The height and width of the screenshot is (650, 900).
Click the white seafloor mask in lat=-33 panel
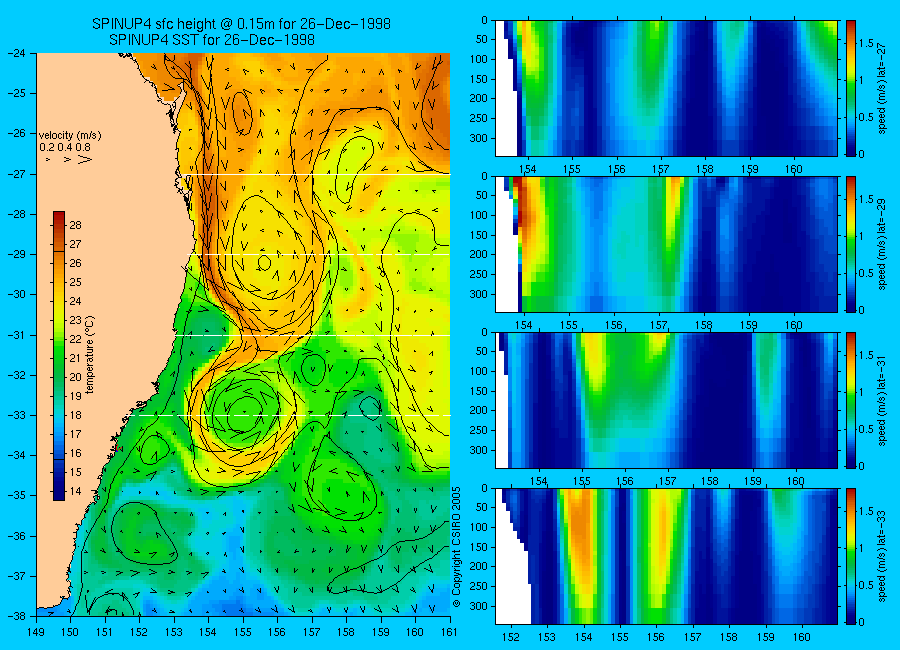[x=513, y=580]
